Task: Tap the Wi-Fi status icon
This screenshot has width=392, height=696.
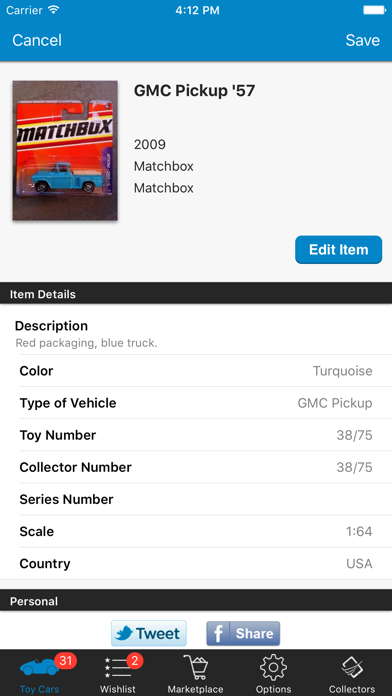Action: click(54, 10)
